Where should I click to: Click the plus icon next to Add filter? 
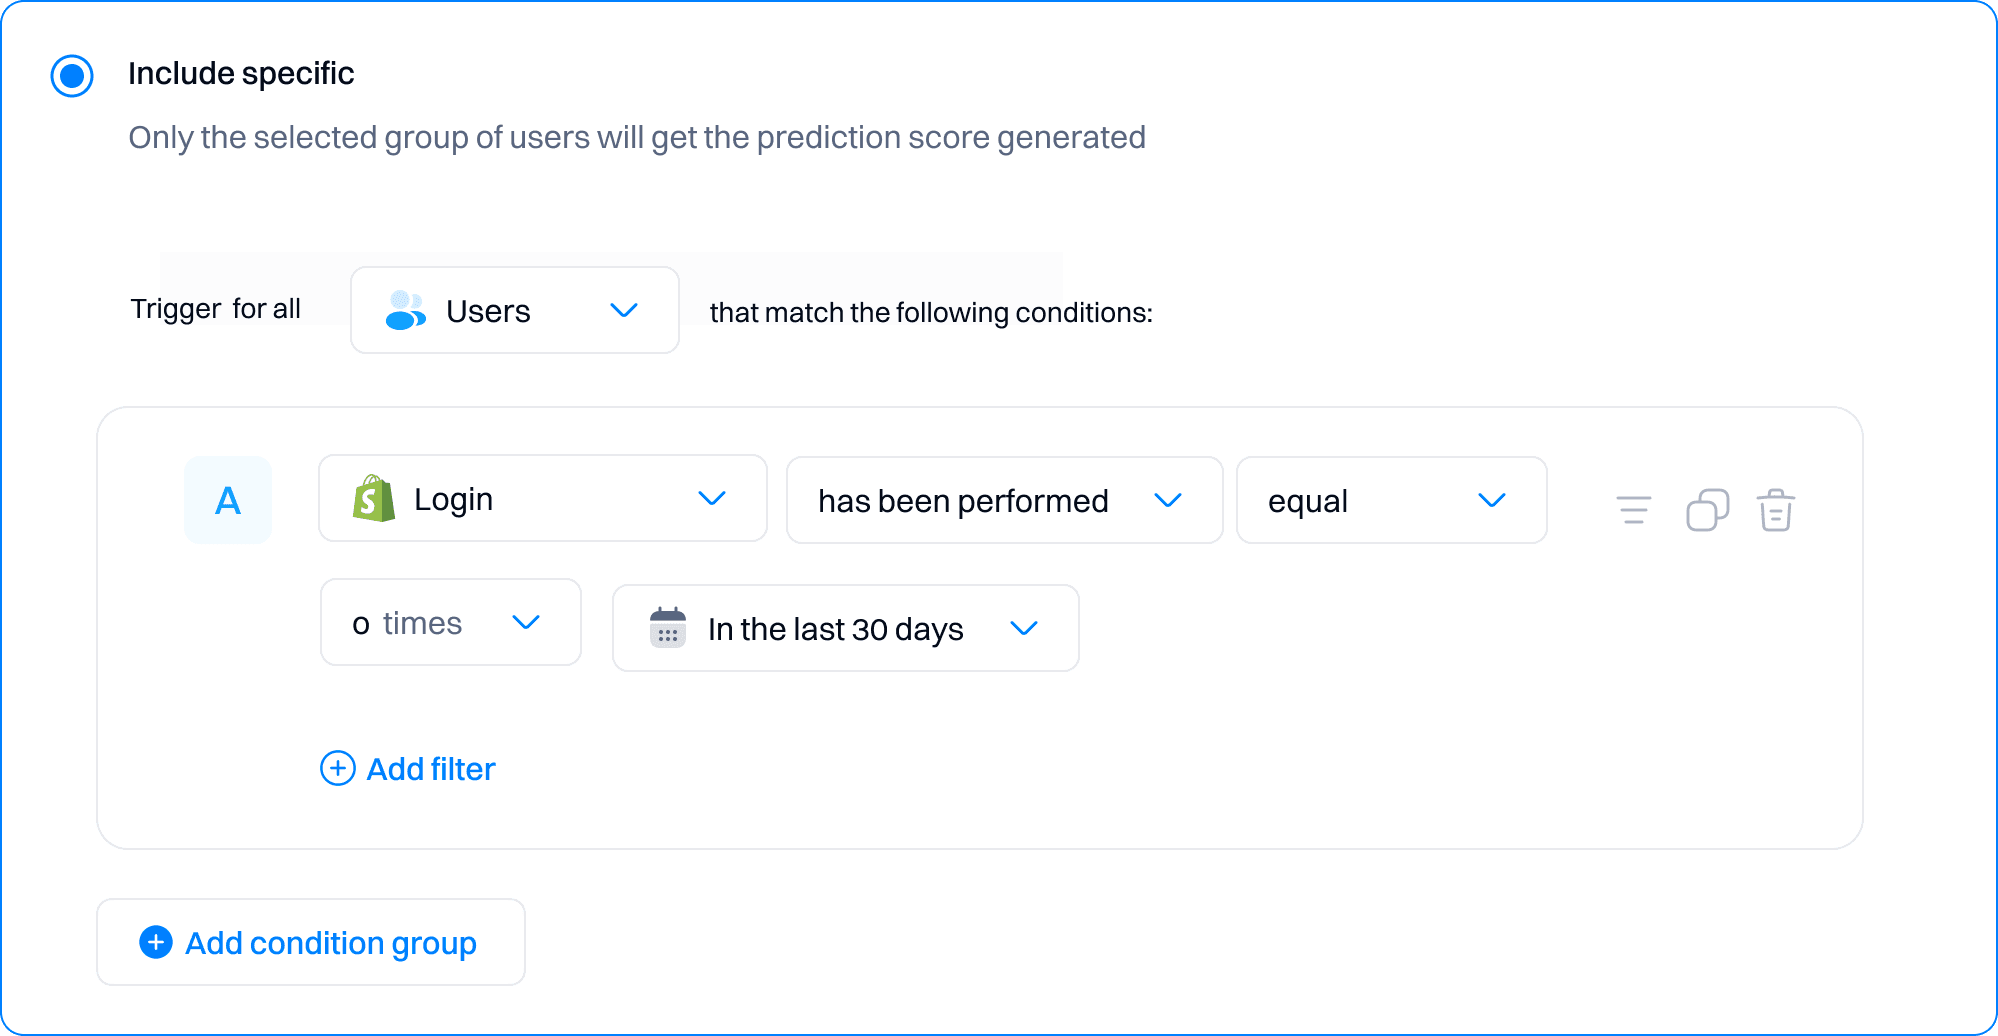(x=337, y=768)
